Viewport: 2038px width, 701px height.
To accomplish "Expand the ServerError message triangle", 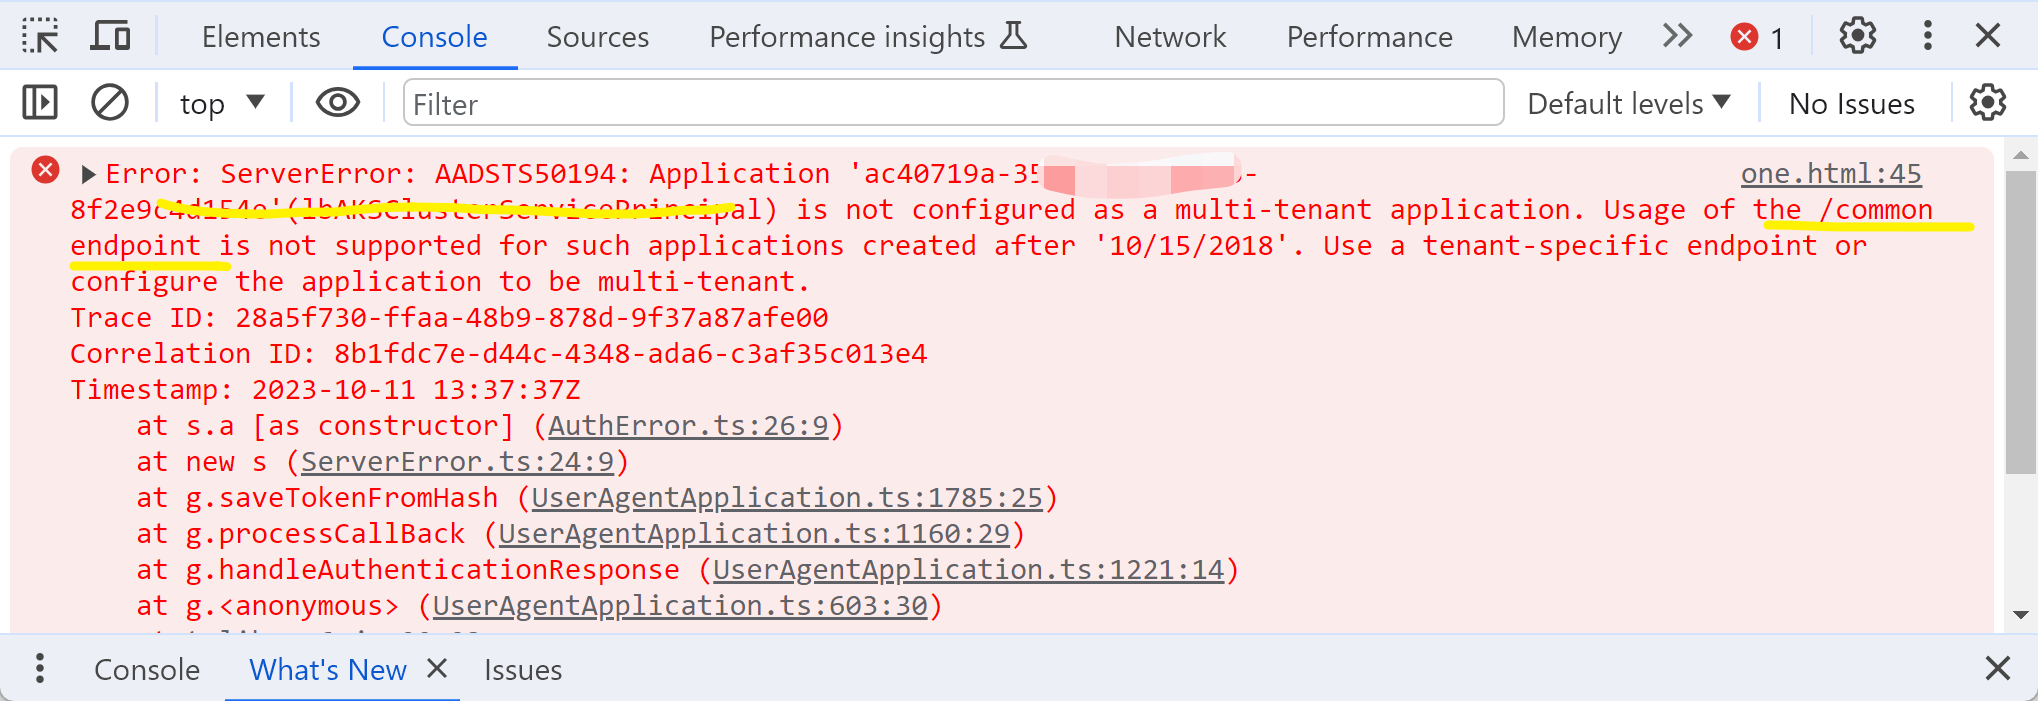I will (88, 174).
